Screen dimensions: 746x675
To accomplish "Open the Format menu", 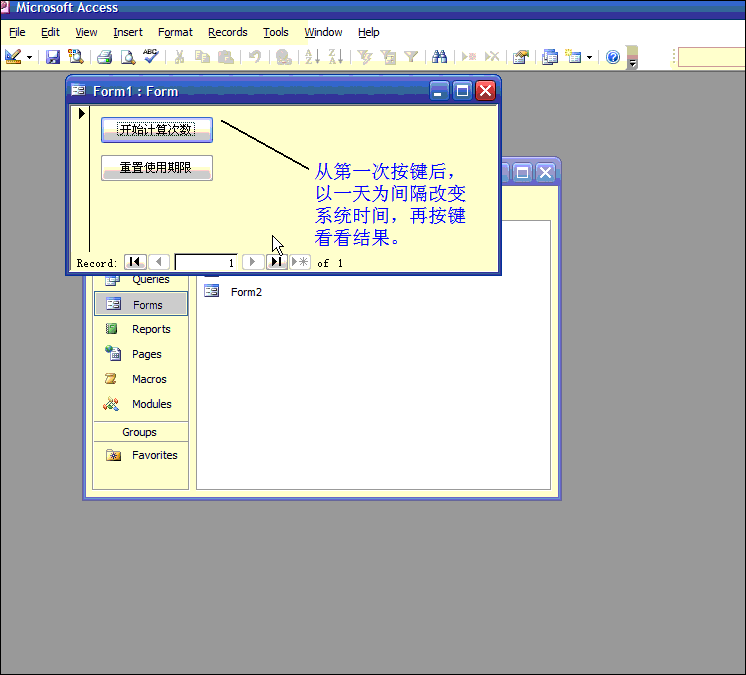I will [175, 32].
